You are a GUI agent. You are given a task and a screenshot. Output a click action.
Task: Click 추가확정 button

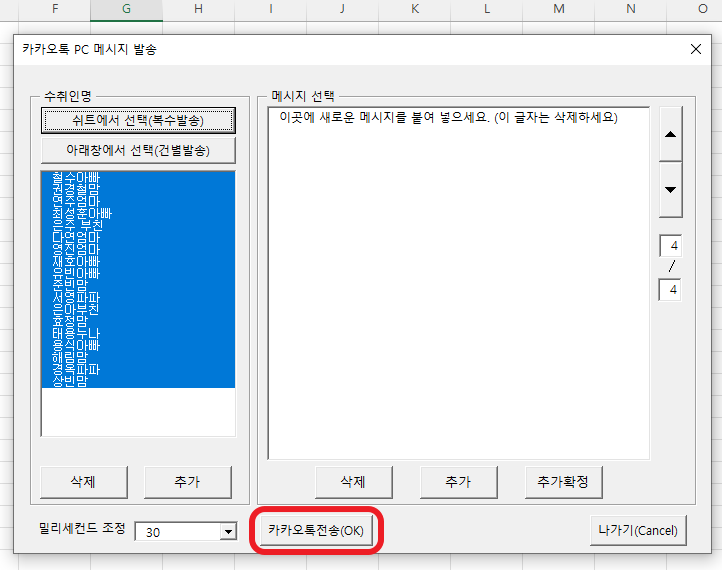click(563, 482)
